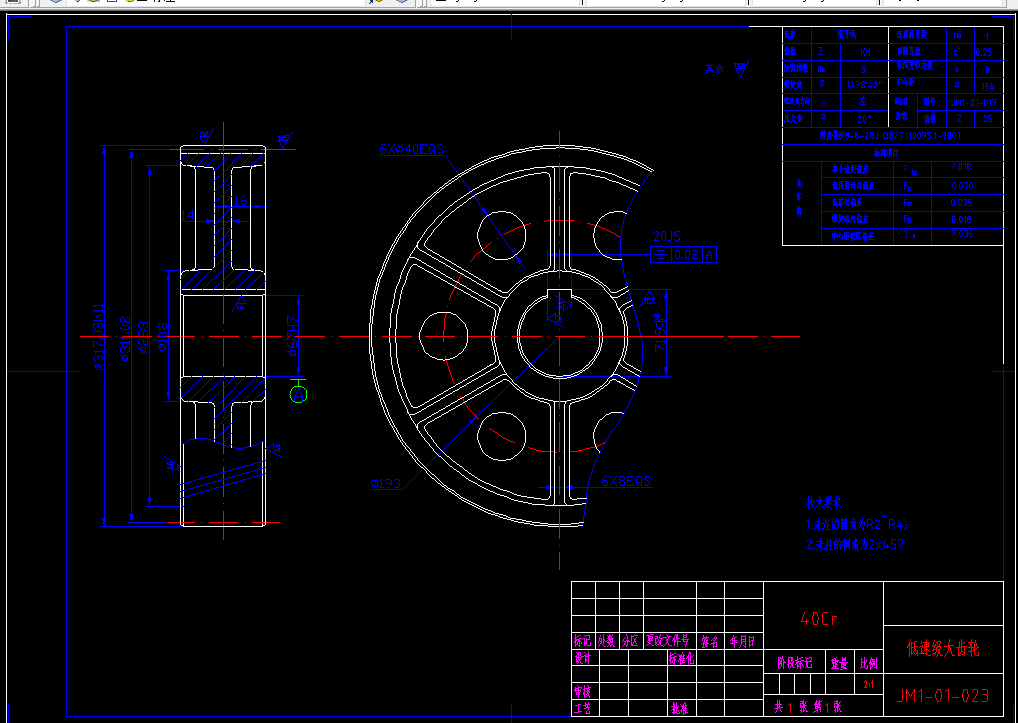Screen dimensions: 1018x723
Task: Select the c* coefficient value 0.25
Action: click(984, 53)
